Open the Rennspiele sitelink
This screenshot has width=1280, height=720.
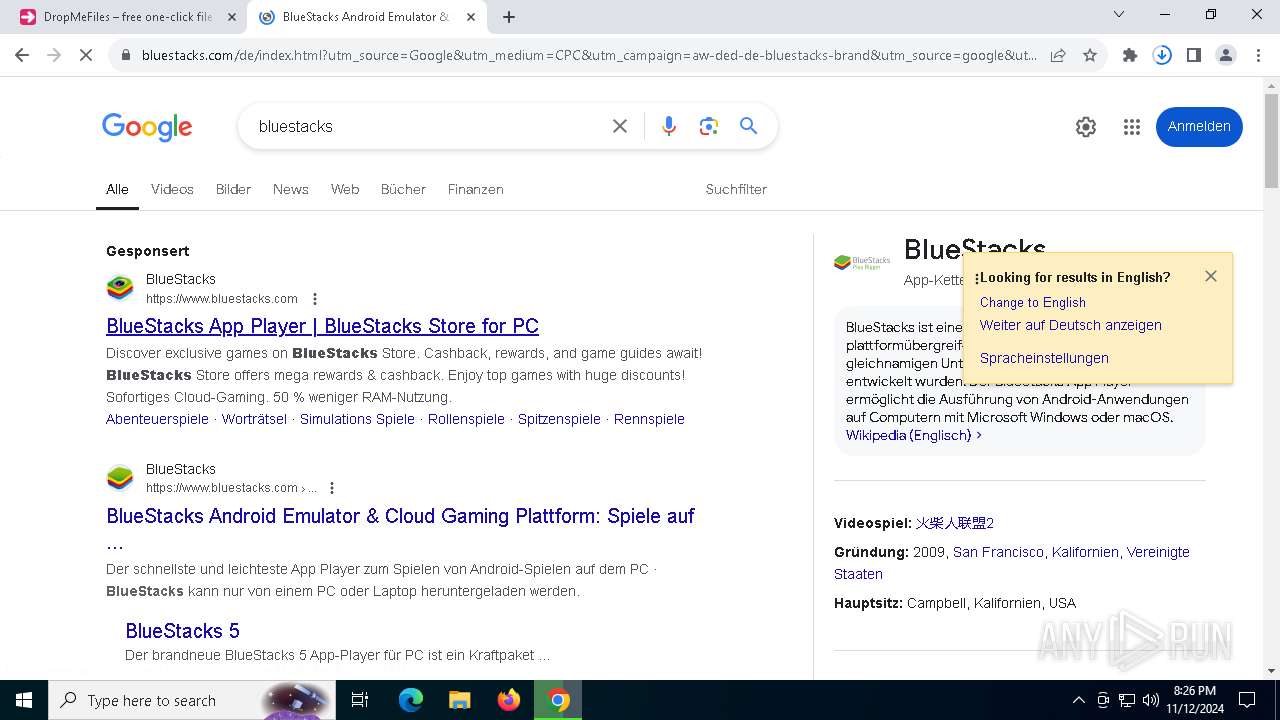[649, 419]
